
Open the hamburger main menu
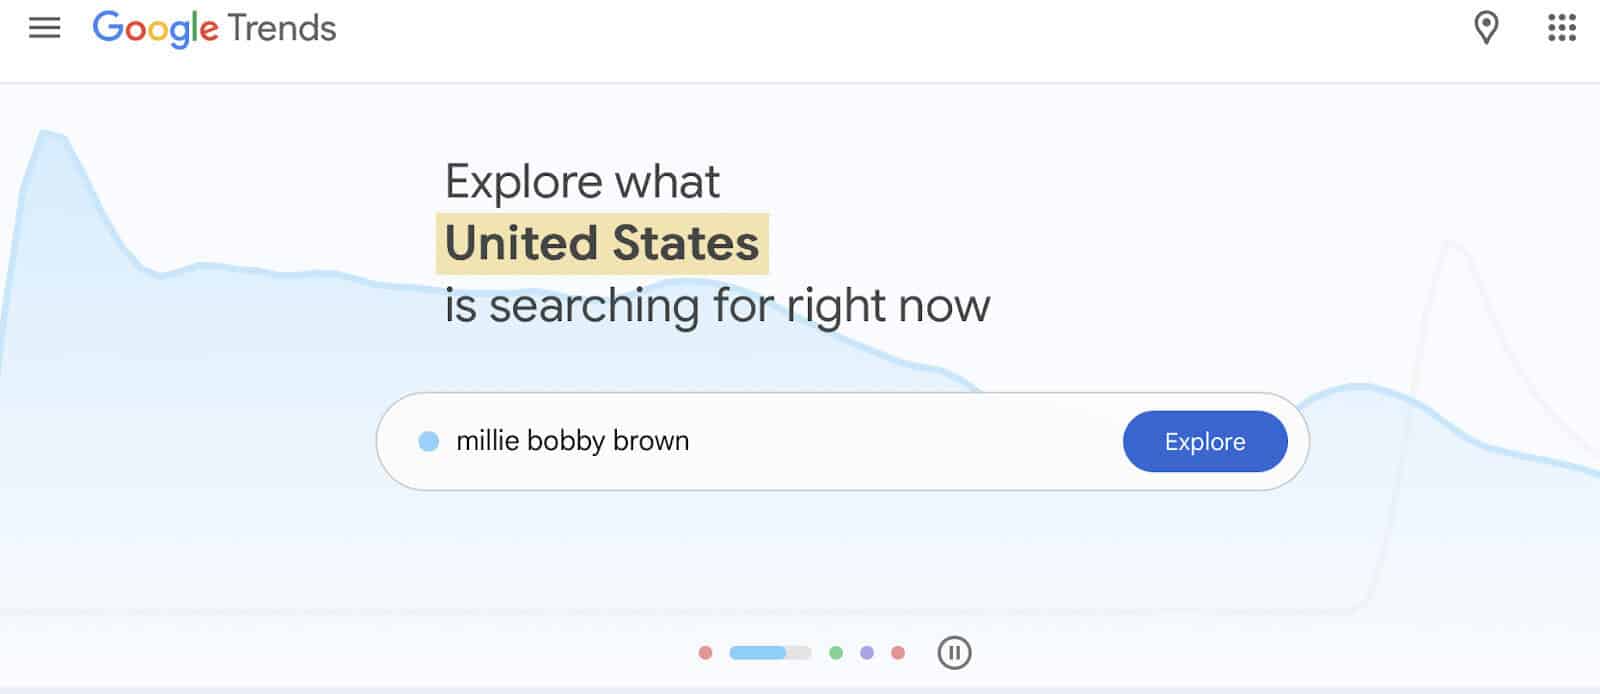[x=44, y=28]
